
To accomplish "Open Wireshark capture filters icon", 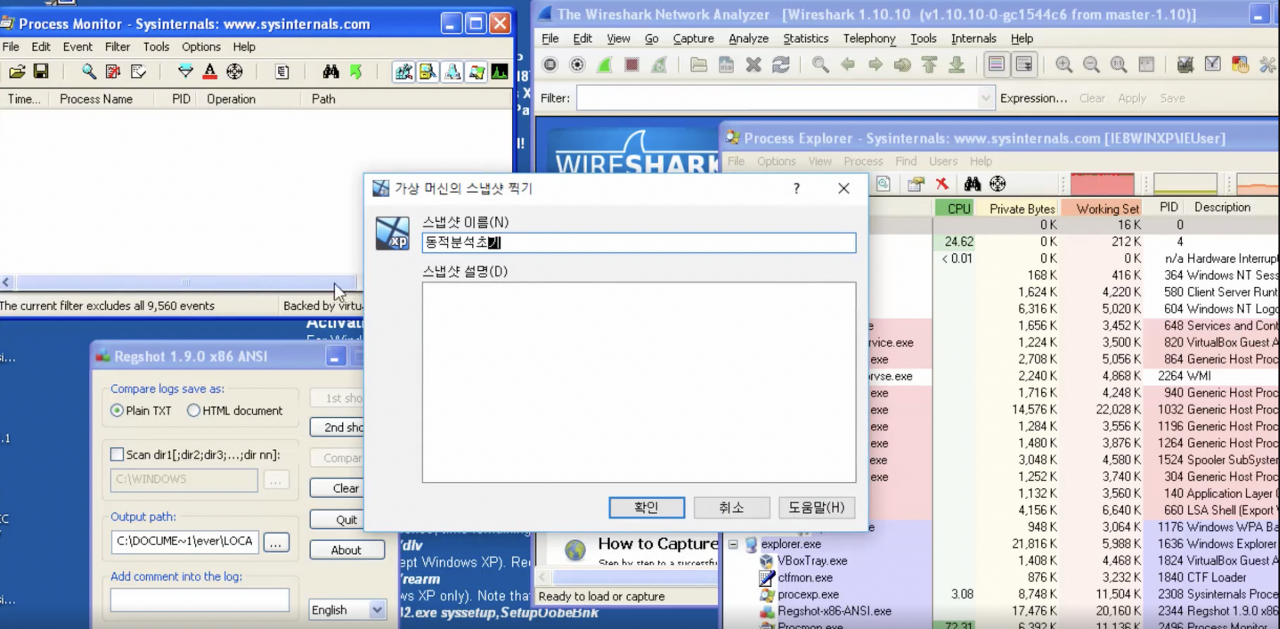I will pyautogui.click(x=1186, y=65).
